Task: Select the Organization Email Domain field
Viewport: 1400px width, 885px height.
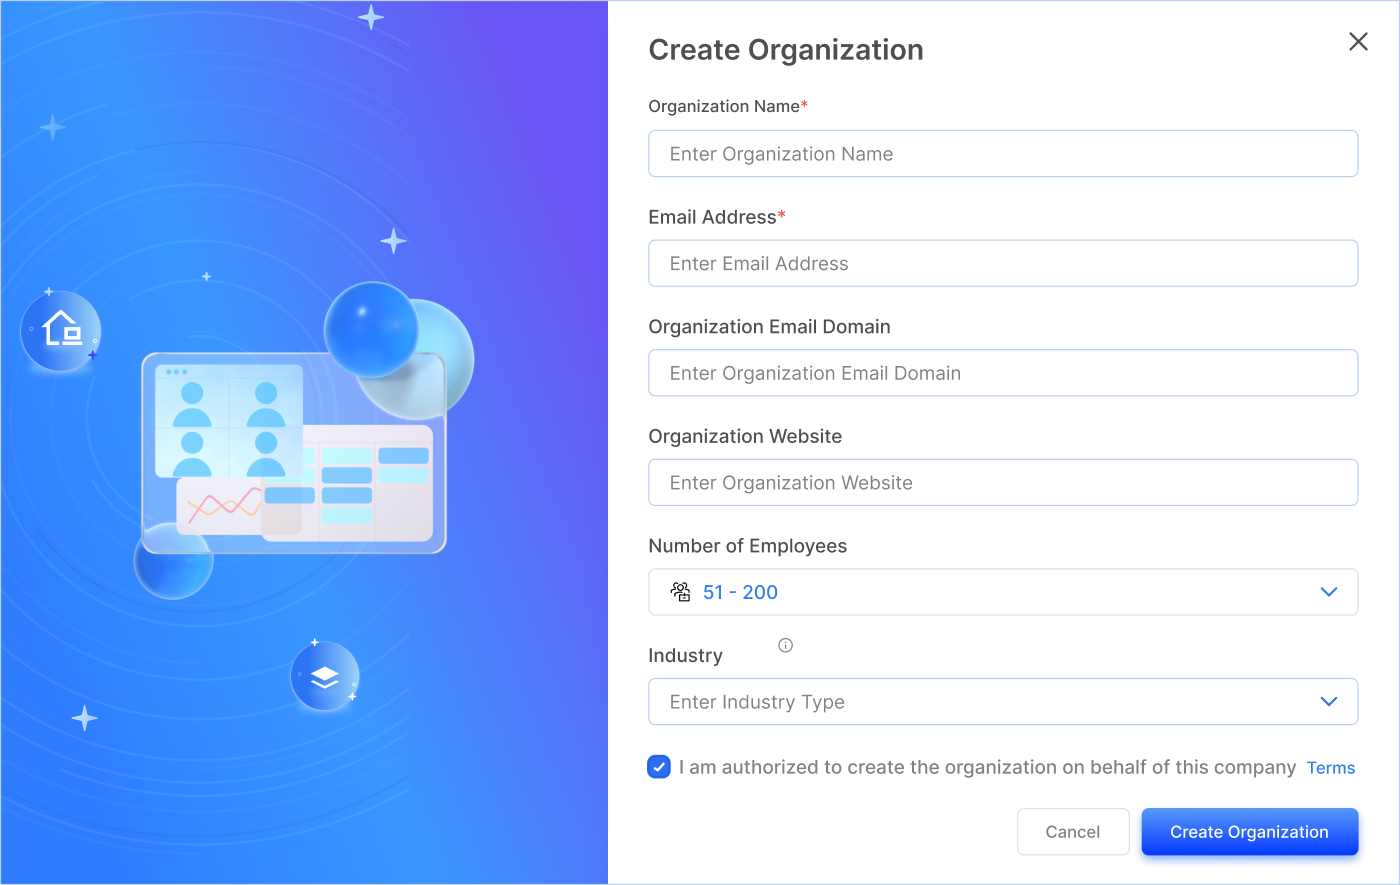Action: click(x=1002, y=373)
